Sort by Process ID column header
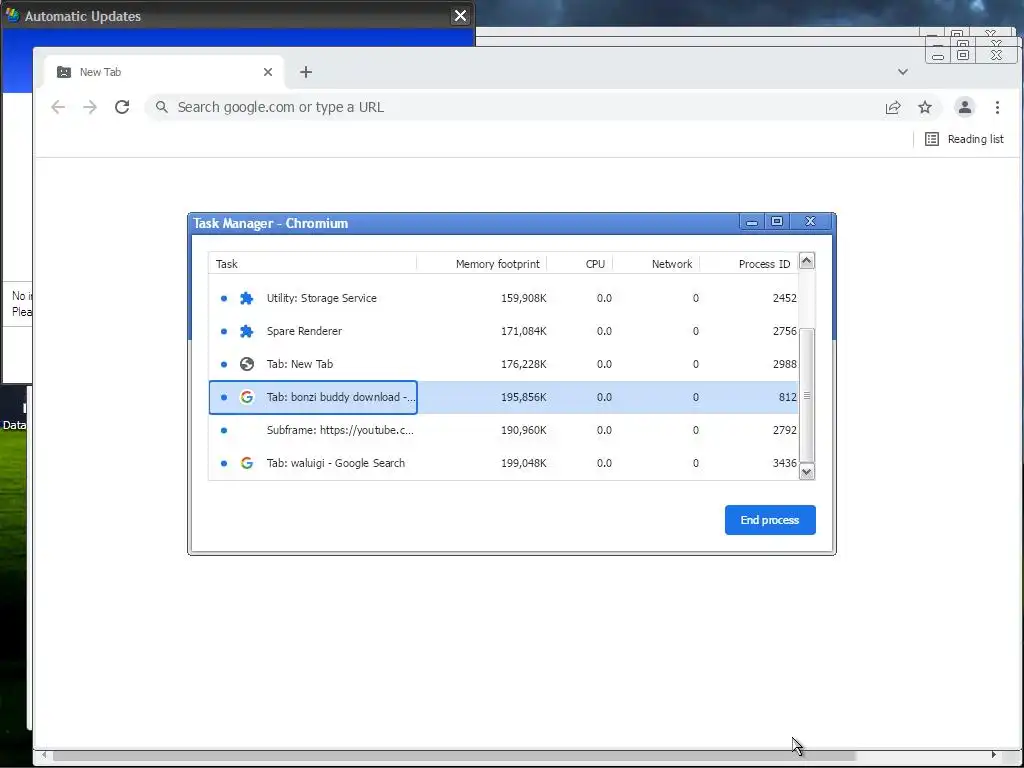Viewport: 1024px width, 768px height. [x=749, y=264]
